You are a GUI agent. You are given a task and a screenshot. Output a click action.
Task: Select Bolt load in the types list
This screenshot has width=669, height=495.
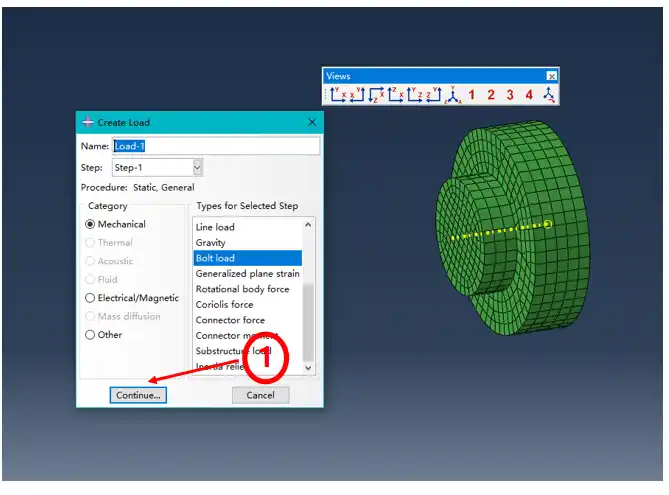(247, 258)
